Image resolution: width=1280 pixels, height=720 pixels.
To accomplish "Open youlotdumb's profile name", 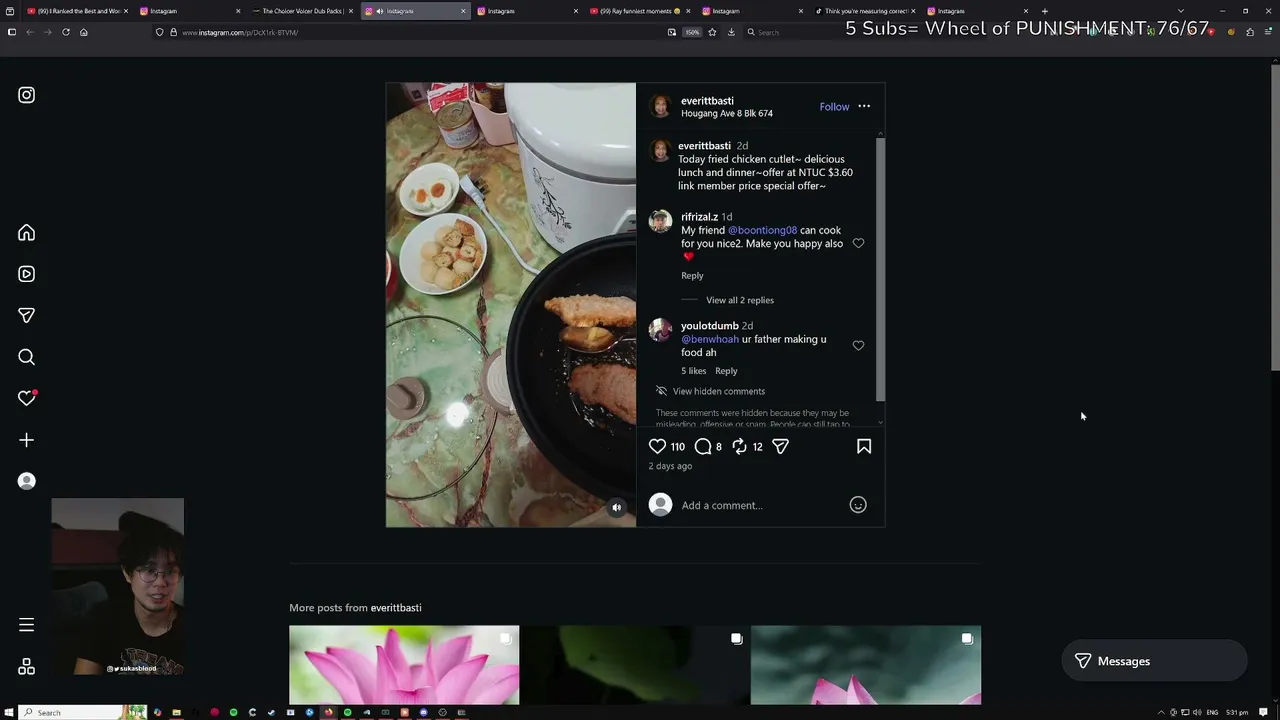I will pos(710,326).
